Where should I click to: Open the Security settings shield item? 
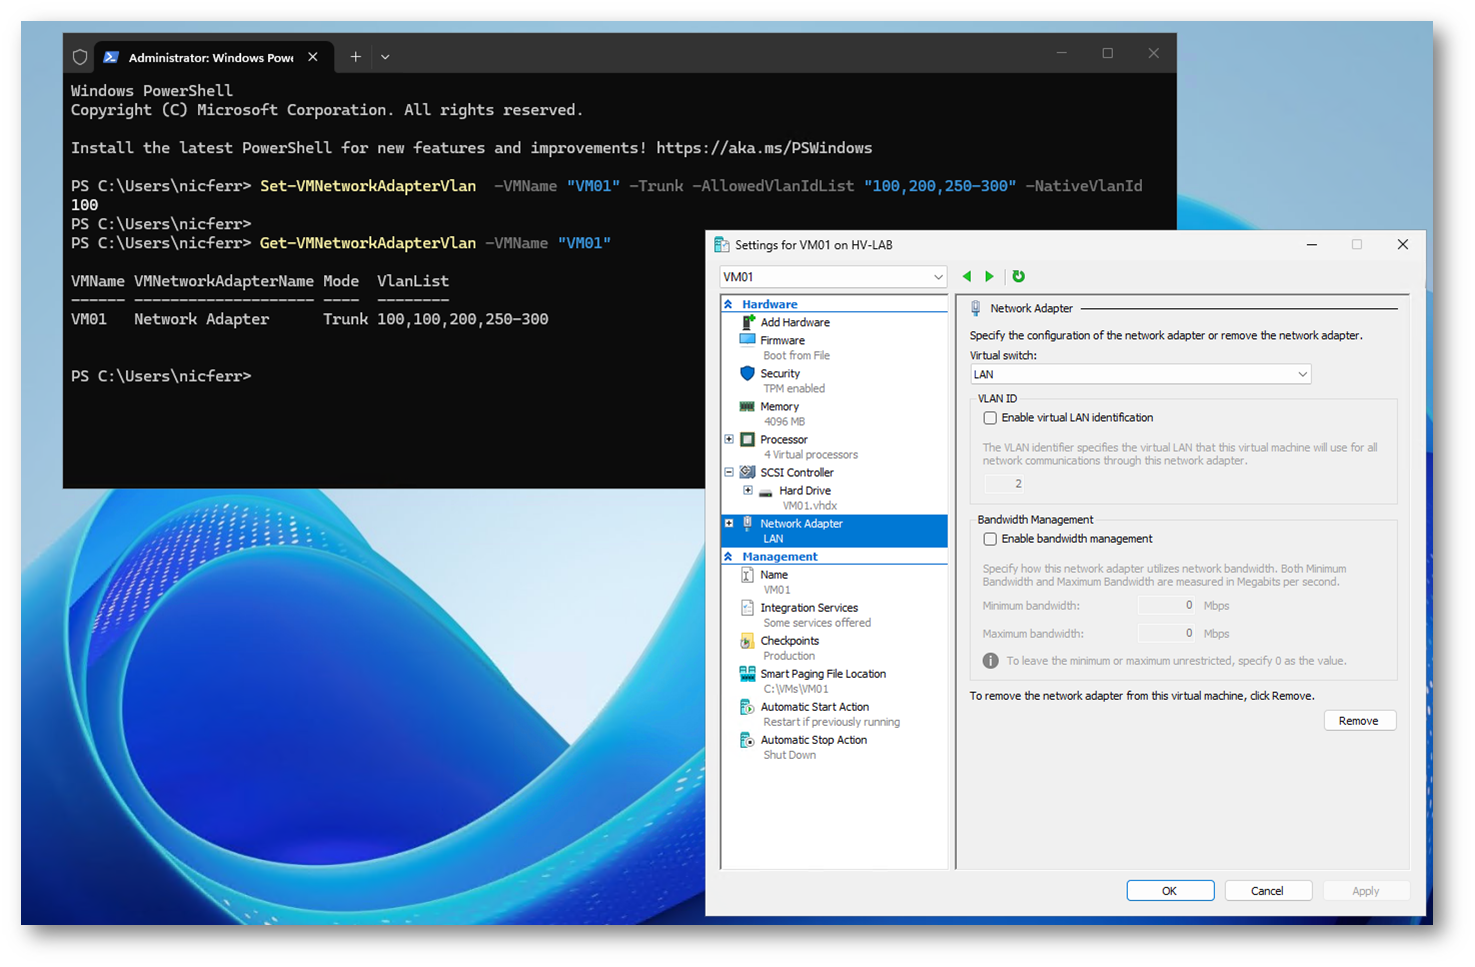pyautogui.click(x=780, y=374)
